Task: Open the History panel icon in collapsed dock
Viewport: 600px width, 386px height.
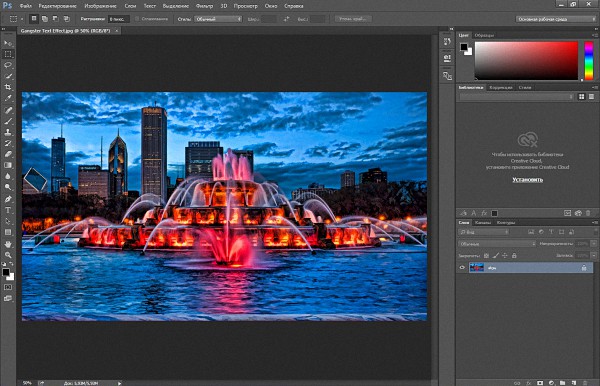Action: 447,42
